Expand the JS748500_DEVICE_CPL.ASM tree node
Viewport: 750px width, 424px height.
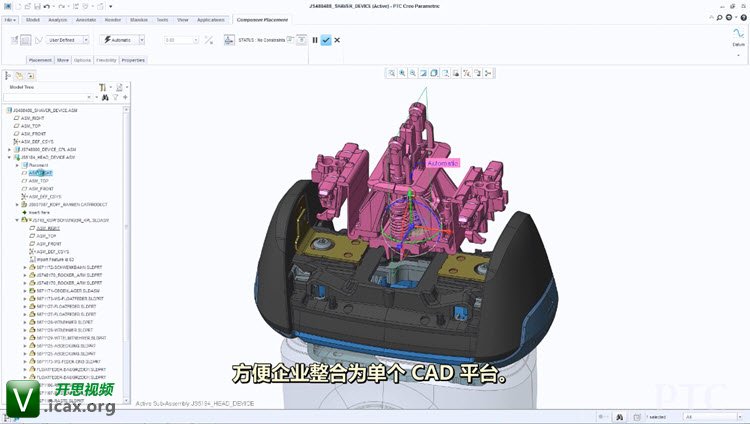[10, 149]
